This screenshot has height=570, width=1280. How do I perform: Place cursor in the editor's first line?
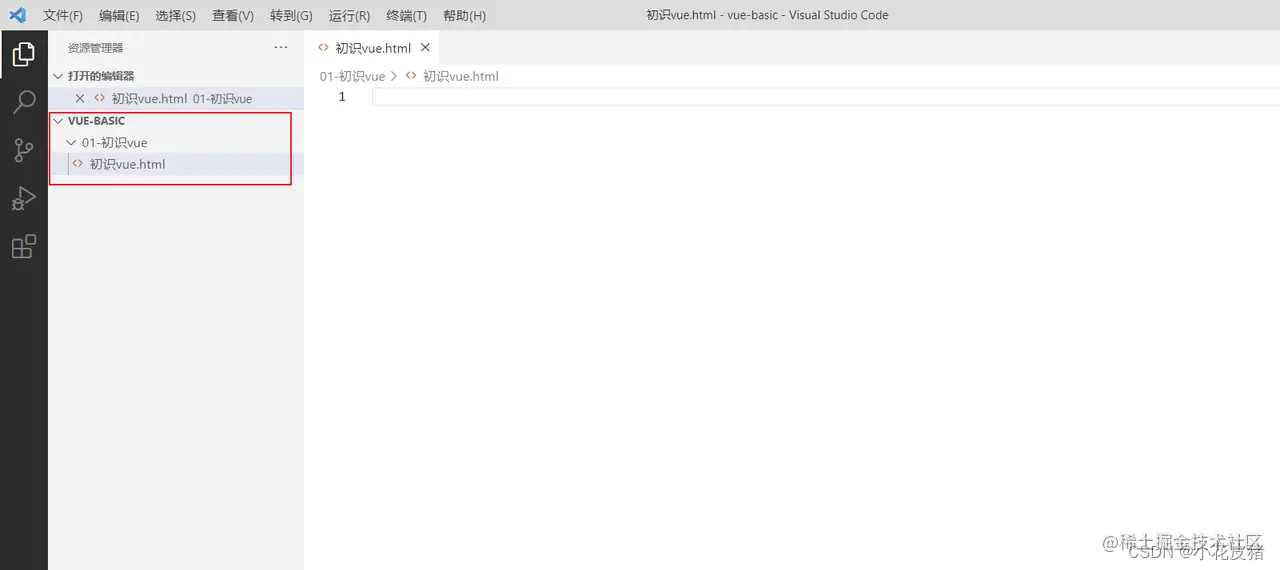pos(825,97)
